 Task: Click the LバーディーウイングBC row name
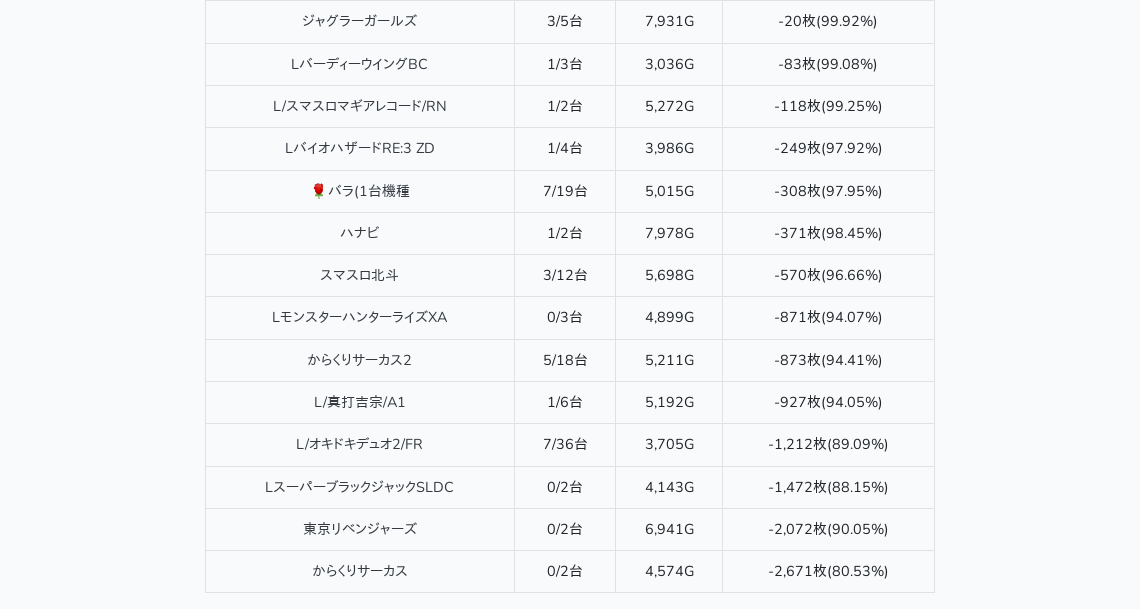coord(359,64)
